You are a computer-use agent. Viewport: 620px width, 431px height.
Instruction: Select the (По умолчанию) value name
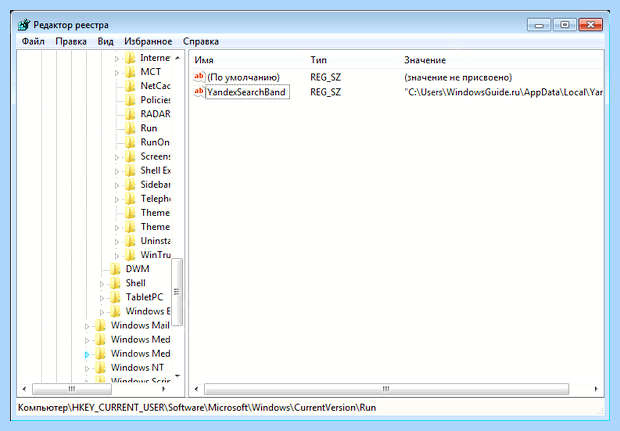coord(244,78)
